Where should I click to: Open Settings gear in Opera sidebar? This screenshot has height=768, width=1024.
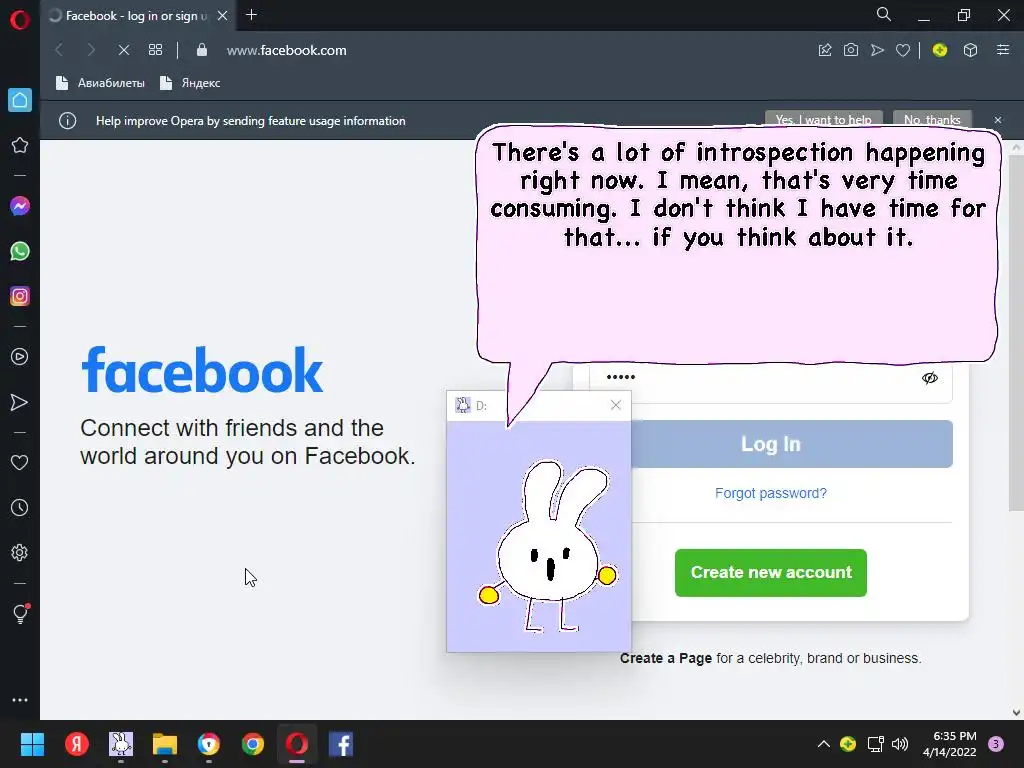[x=20, y=552]
